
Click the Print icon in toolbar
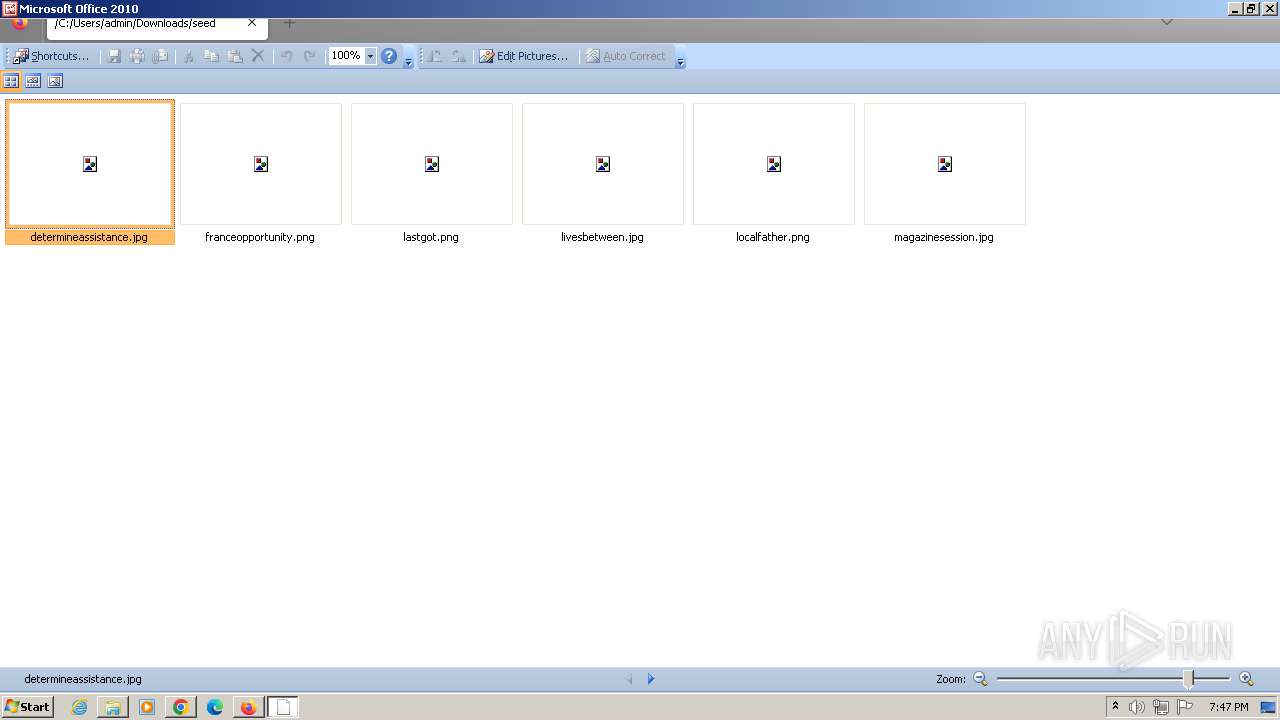click(x=137, y=56)
